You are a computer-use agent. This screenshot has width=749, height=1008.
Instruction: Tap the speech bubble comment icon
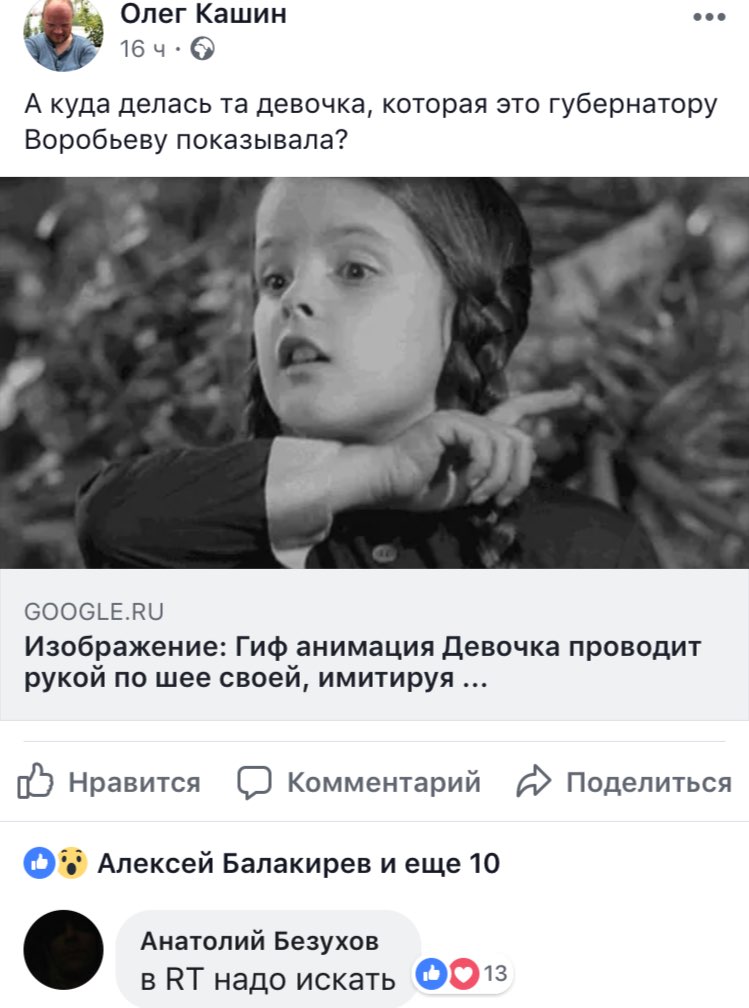click(x=254, y=782)
